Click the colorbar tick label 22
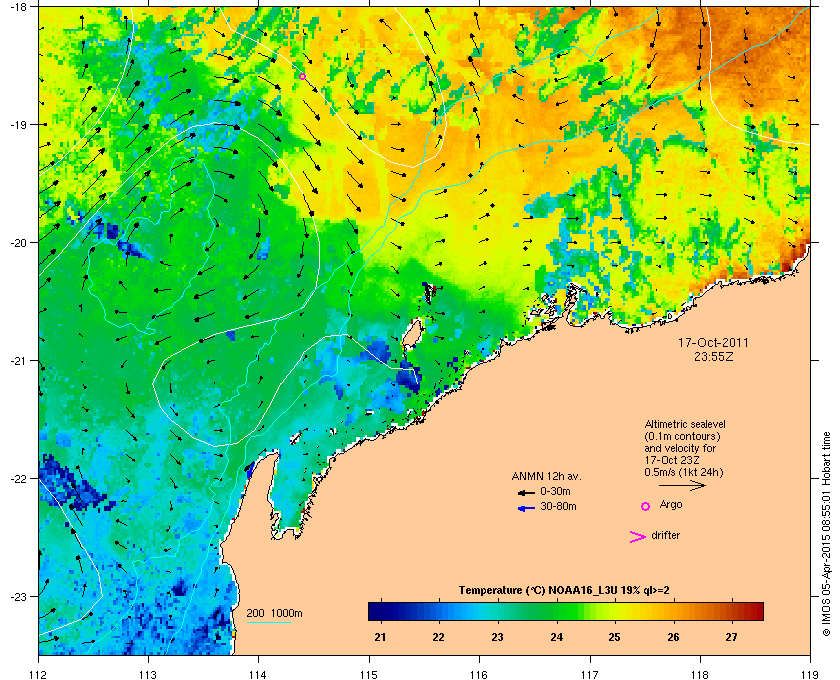Image resolution: width=840 pixels, height=680 pixels. (439, 638)
